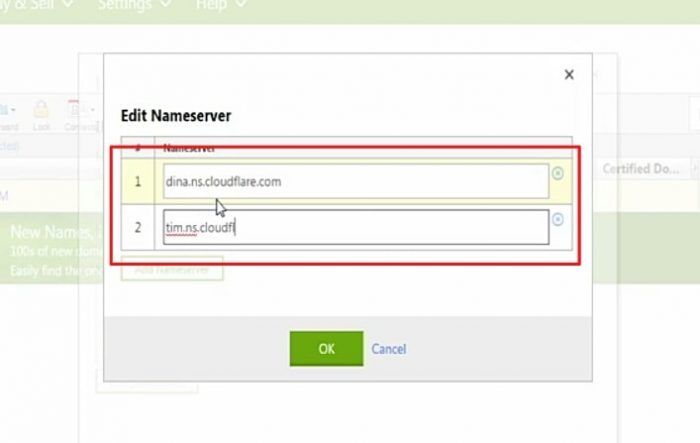
Task: Select row number 1 cell
Action: [138, 181]
